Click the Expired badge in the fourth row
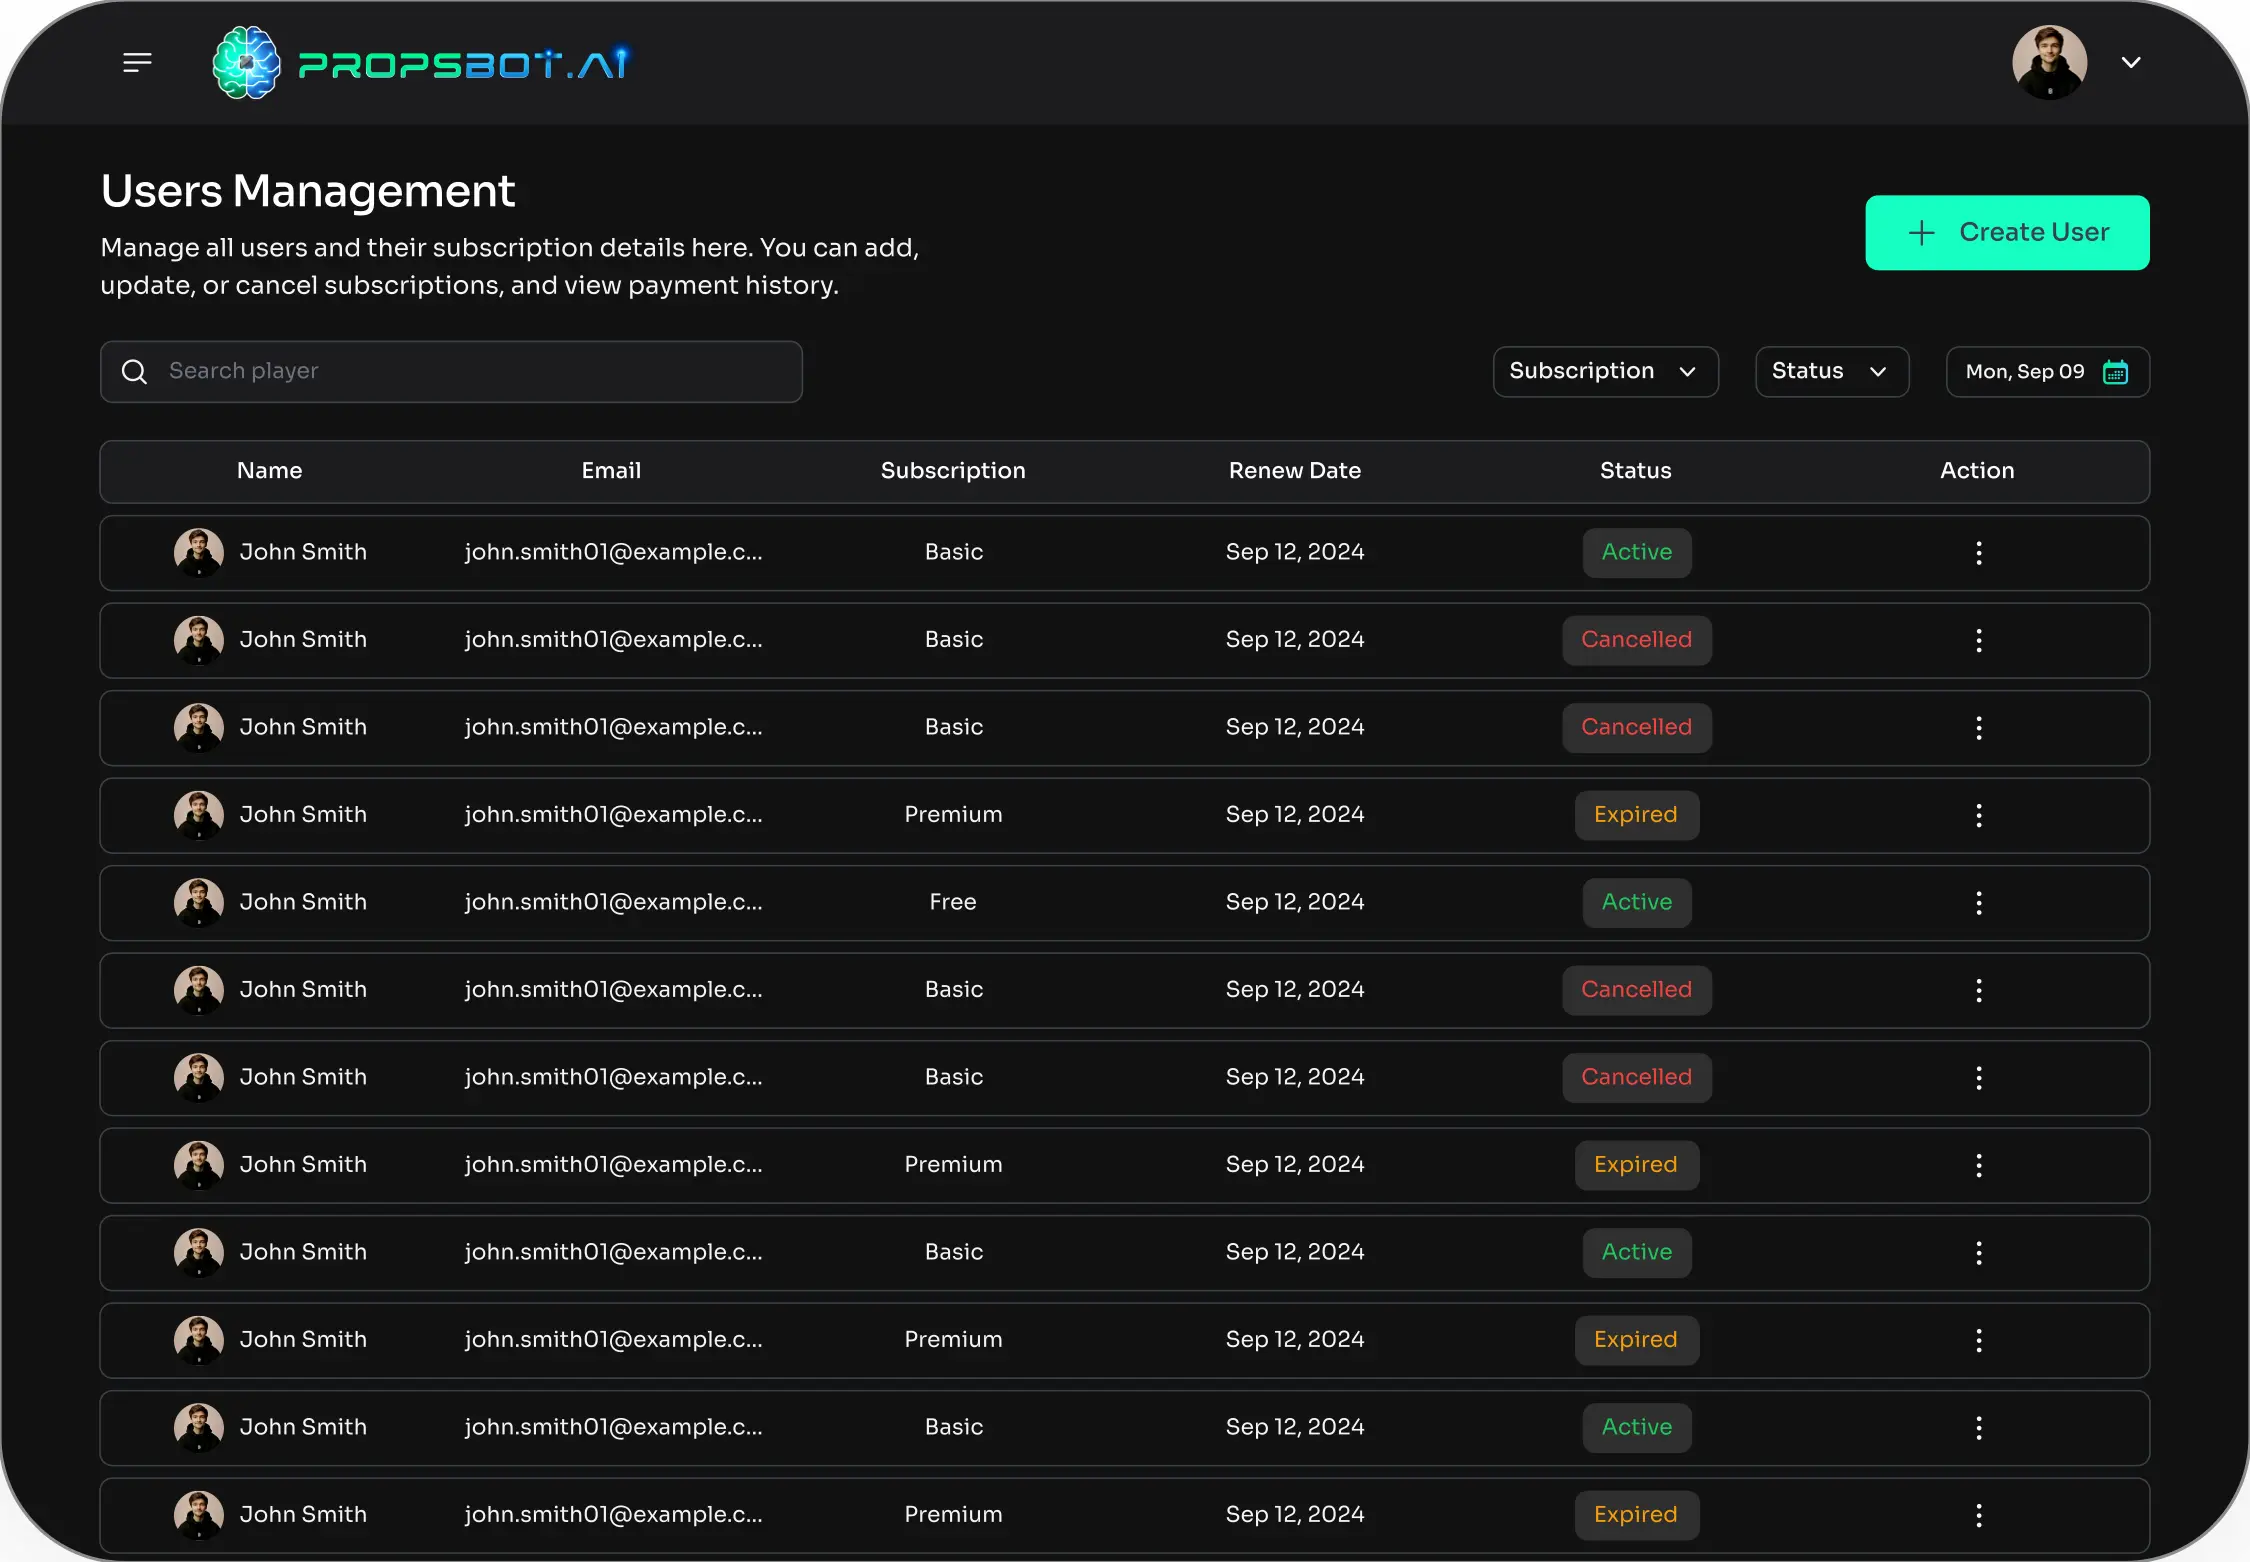 (1636, 815)
